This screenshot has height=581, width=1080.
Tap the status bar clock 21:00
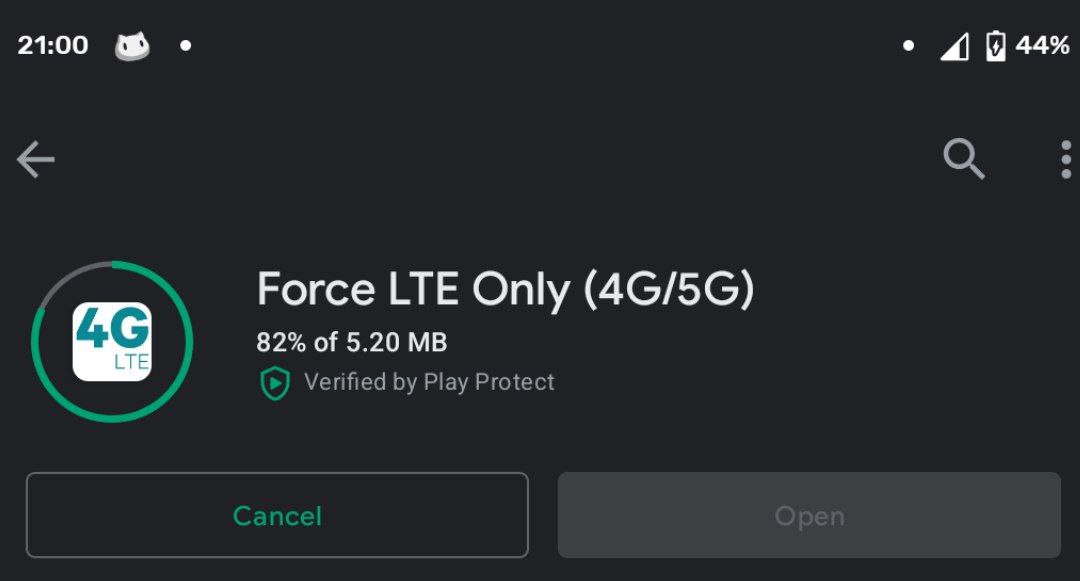pyautogui.click(x=53, y=45)
